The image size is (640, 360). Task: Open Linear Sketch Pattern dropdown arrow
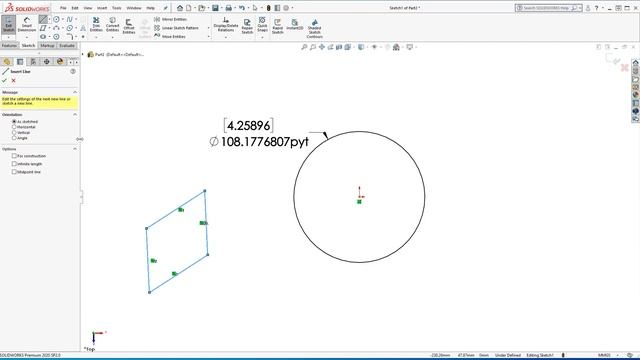[x=209, y=28]
